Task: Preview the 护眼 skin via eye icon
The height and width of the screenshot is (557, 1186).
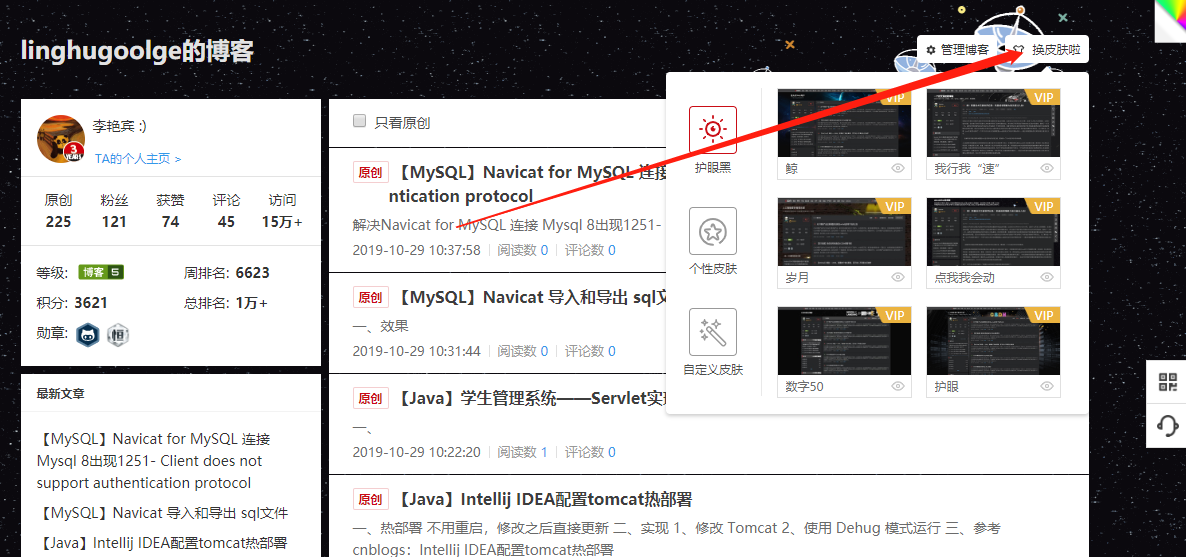Action: (1047, 386)
